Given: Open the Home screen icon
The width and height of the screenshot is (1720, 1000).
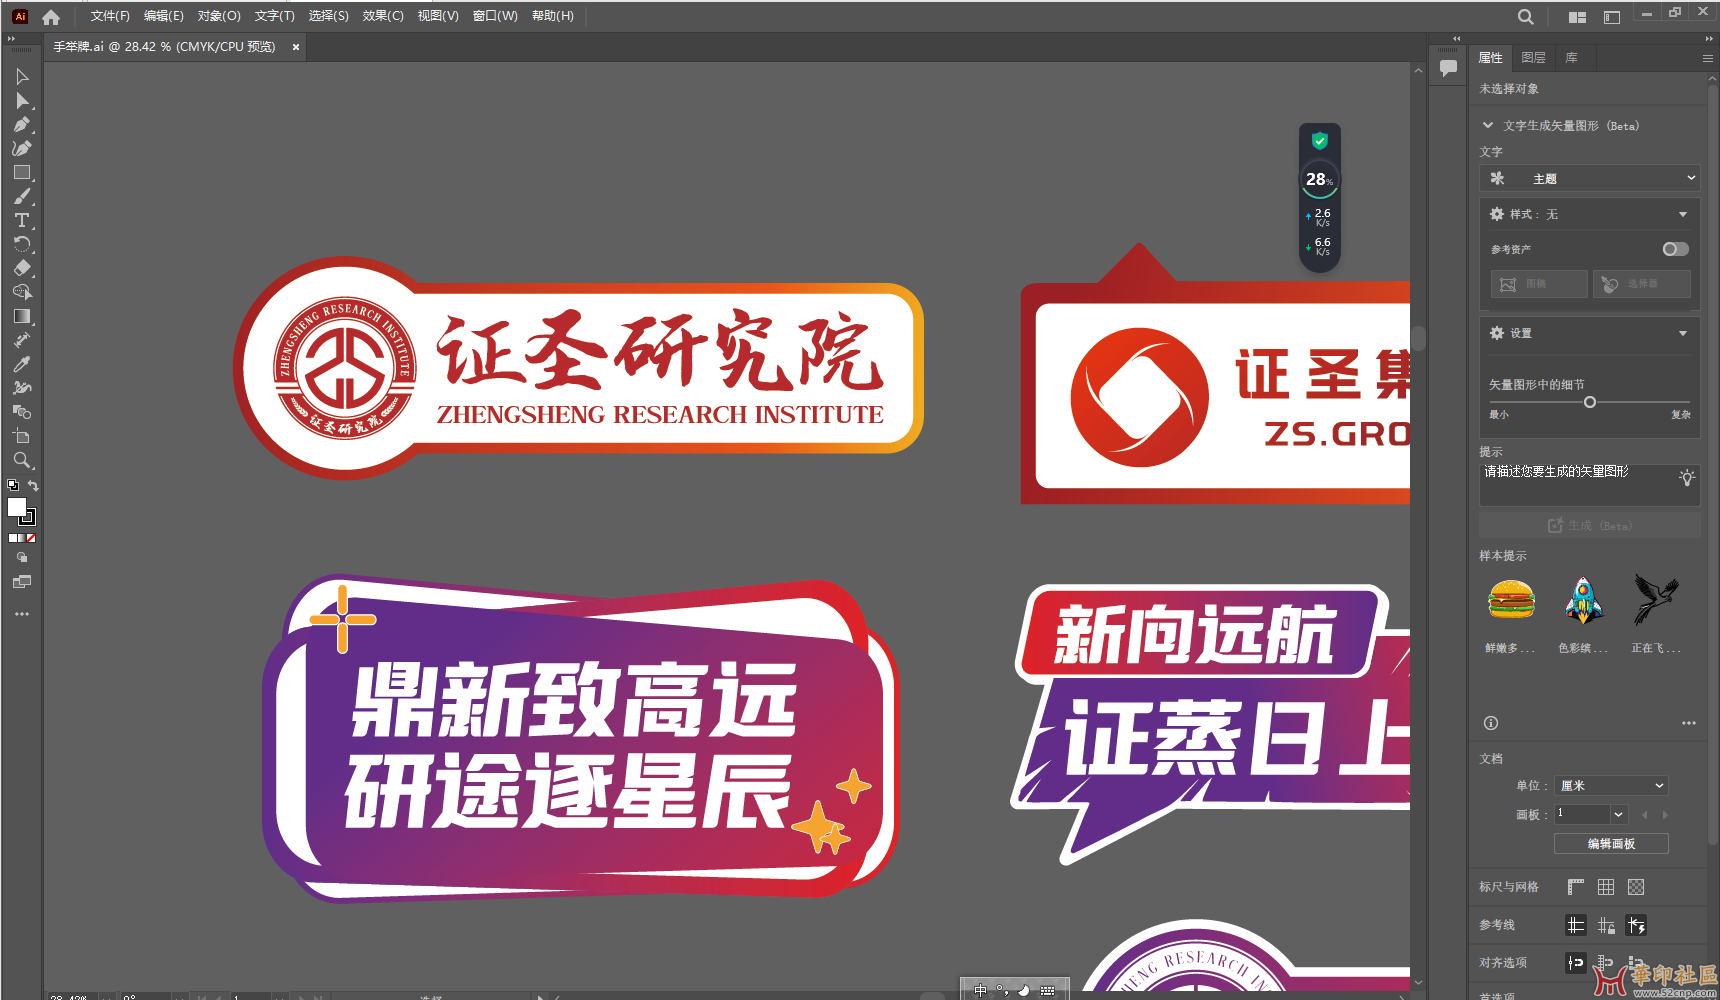Looking at the screenshot, I should click(x=51, y=17).
